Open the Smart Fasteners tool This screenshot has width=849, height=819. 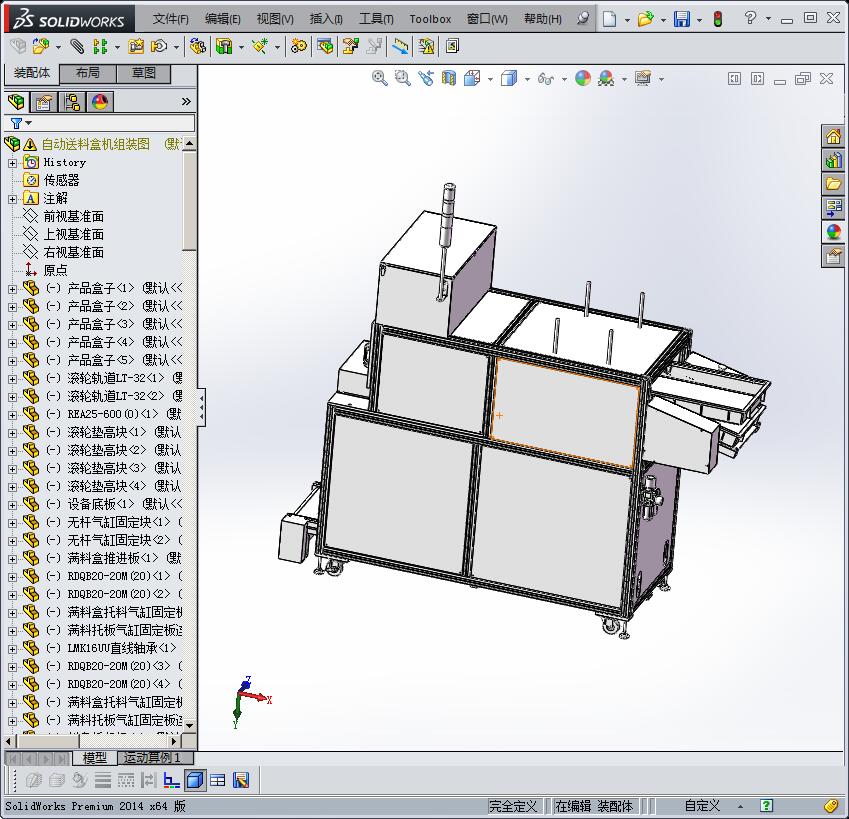pos(136,47)
